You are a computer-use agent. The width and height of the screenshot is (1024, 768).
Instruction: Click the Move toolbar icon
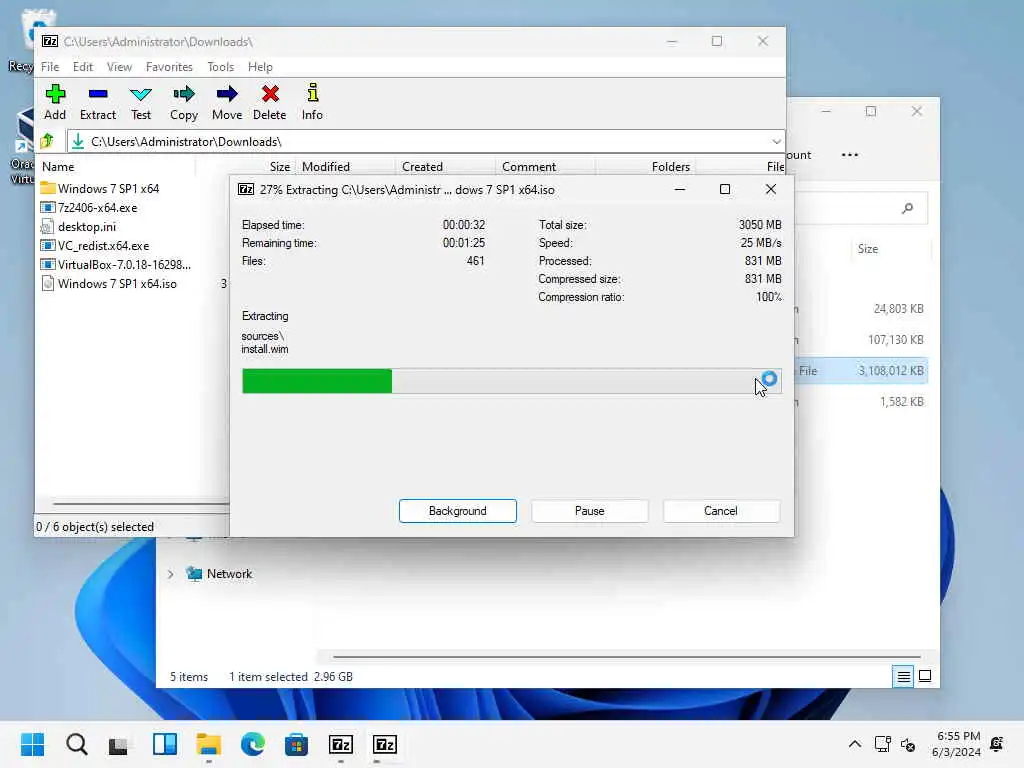coord(227,102)
